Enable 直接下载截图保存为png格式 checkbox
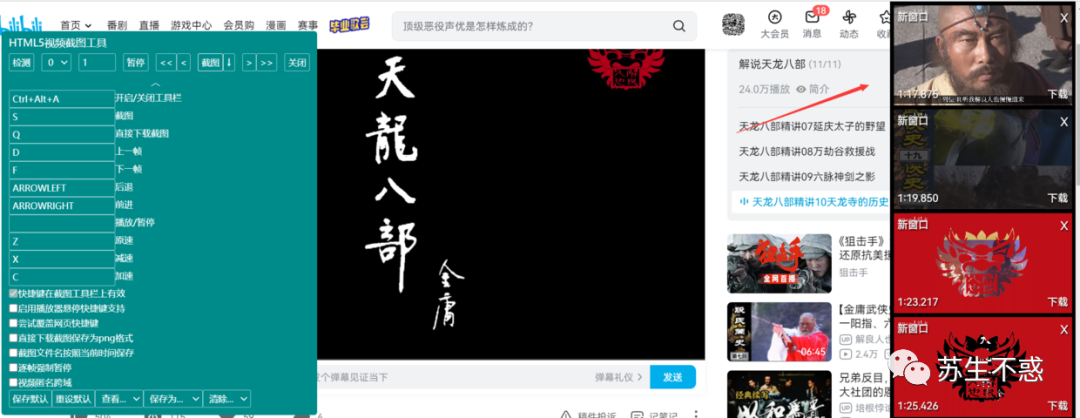 point(13,338)
